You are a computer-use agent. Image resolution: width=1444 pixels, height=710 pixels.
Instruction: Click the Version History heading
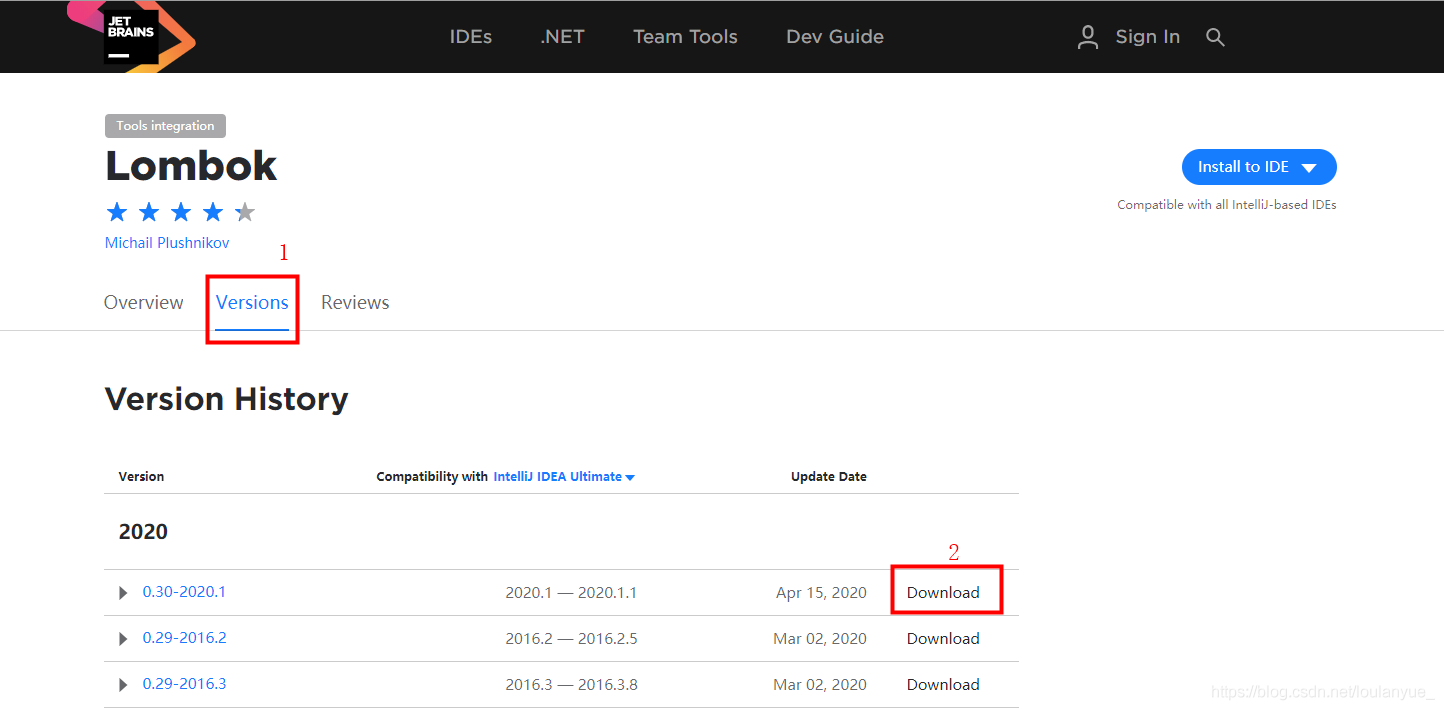tap(227, 399)
